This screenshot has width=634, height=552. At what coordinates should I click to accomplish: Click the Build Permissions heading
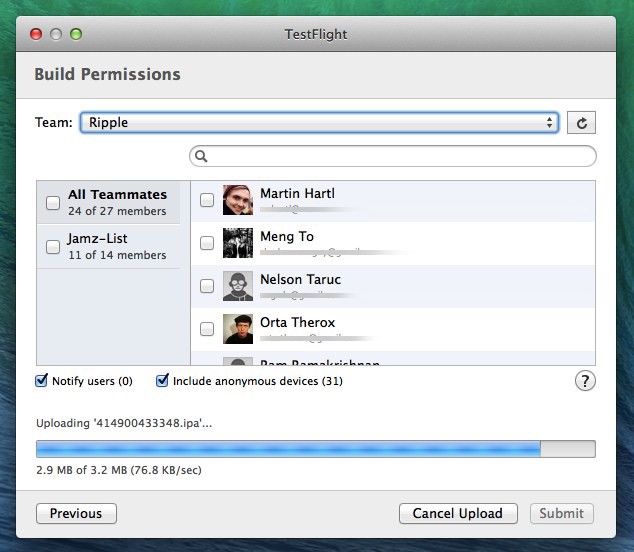(108, 74)
